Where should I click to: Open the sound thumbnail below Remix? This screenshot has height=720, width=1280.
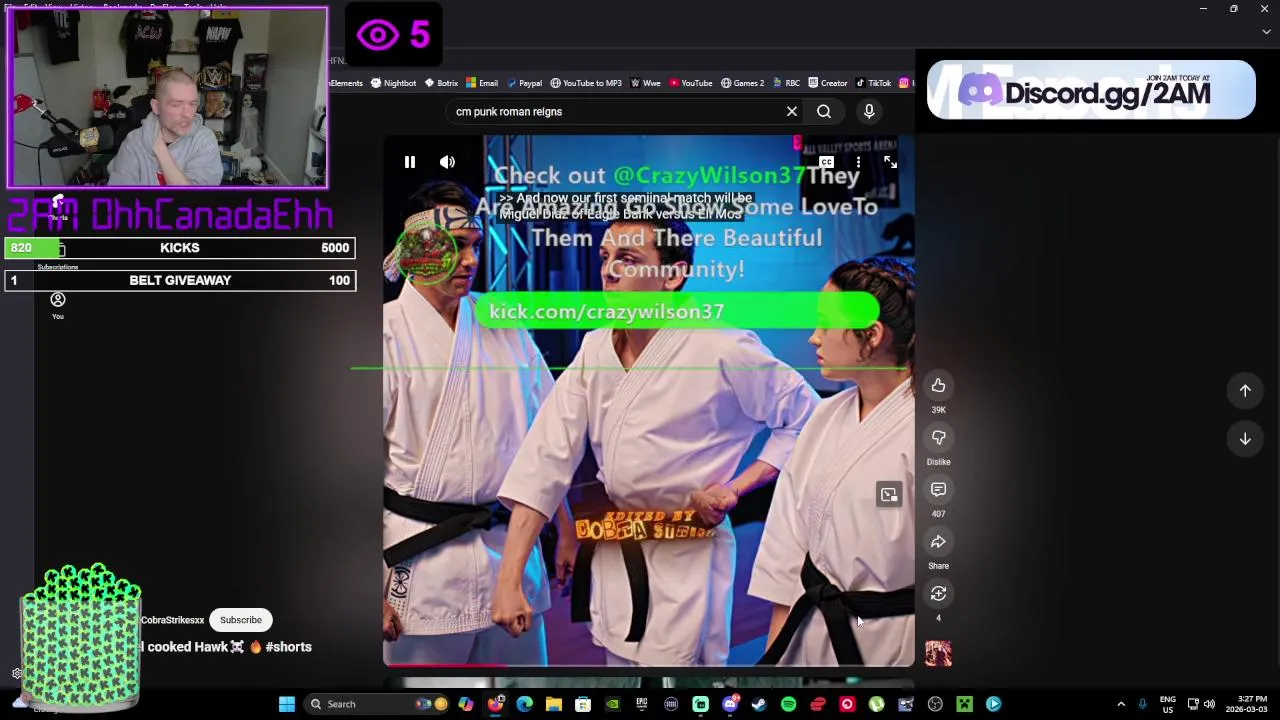pos(938,654)
